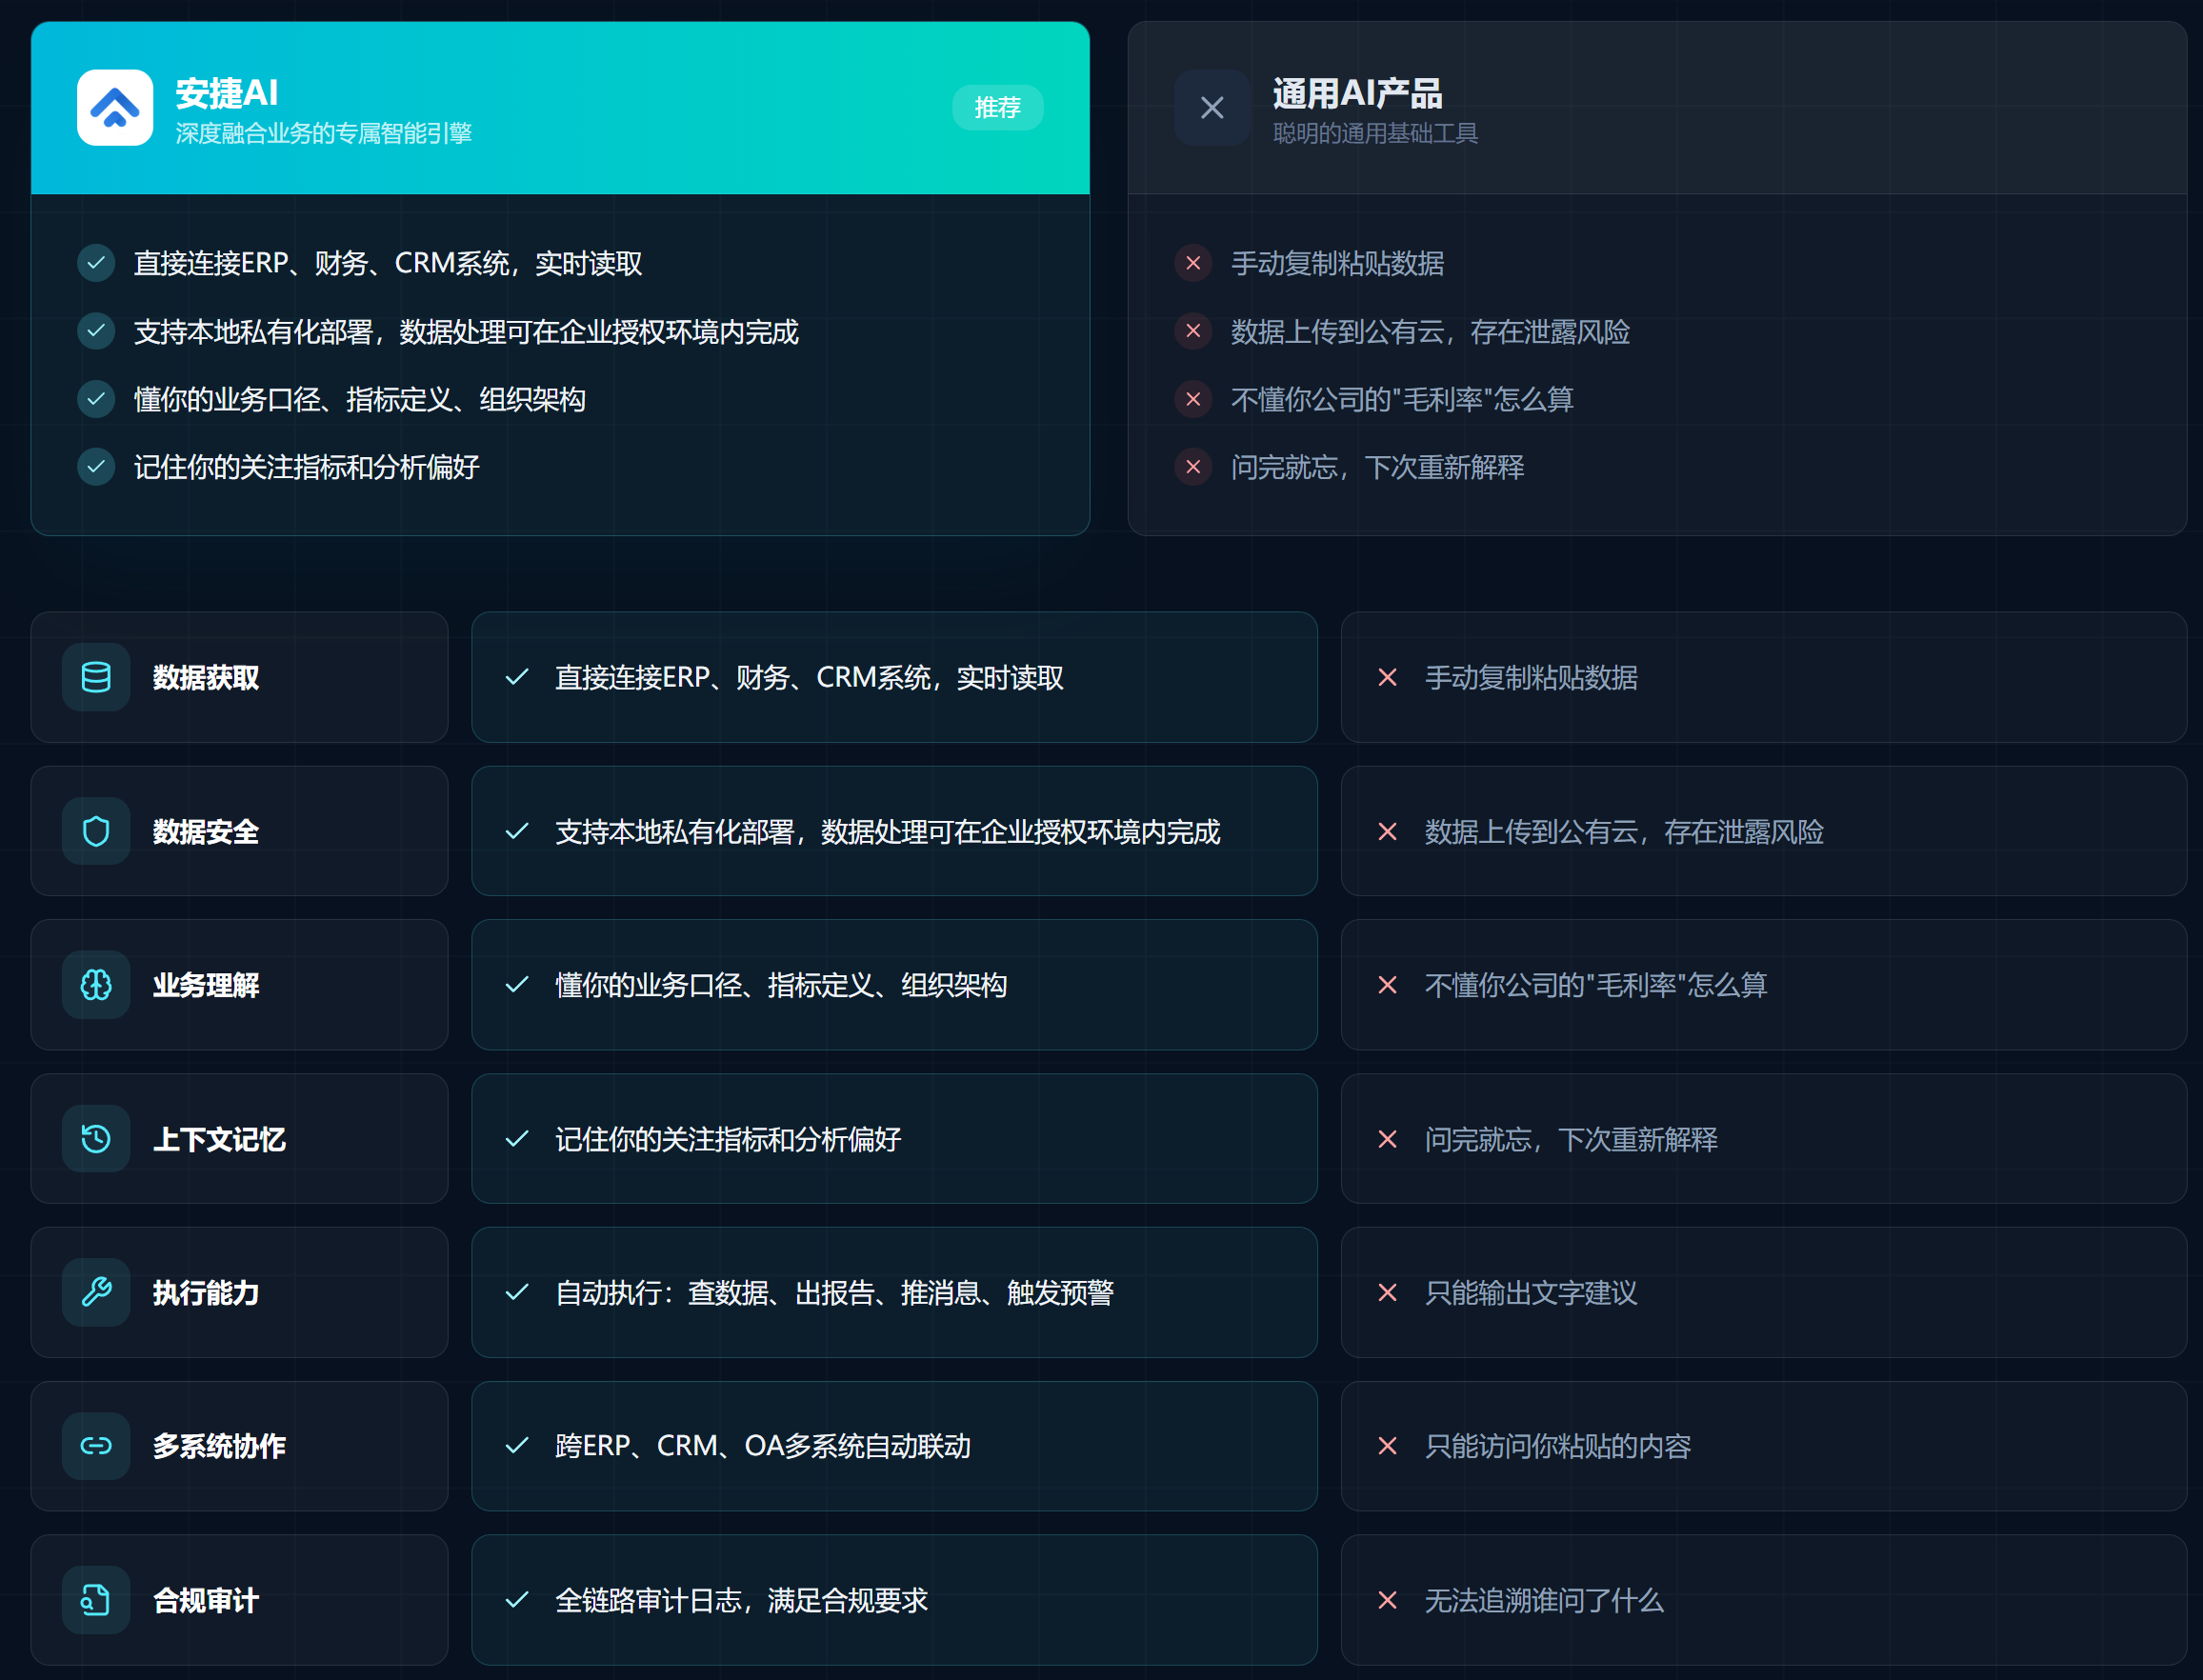The image size is (2203, 1680).
Task: Click the red X circle beside 手动复制粘贴数据 in 通用AI产品 card
Action: tap(1193, 263)
